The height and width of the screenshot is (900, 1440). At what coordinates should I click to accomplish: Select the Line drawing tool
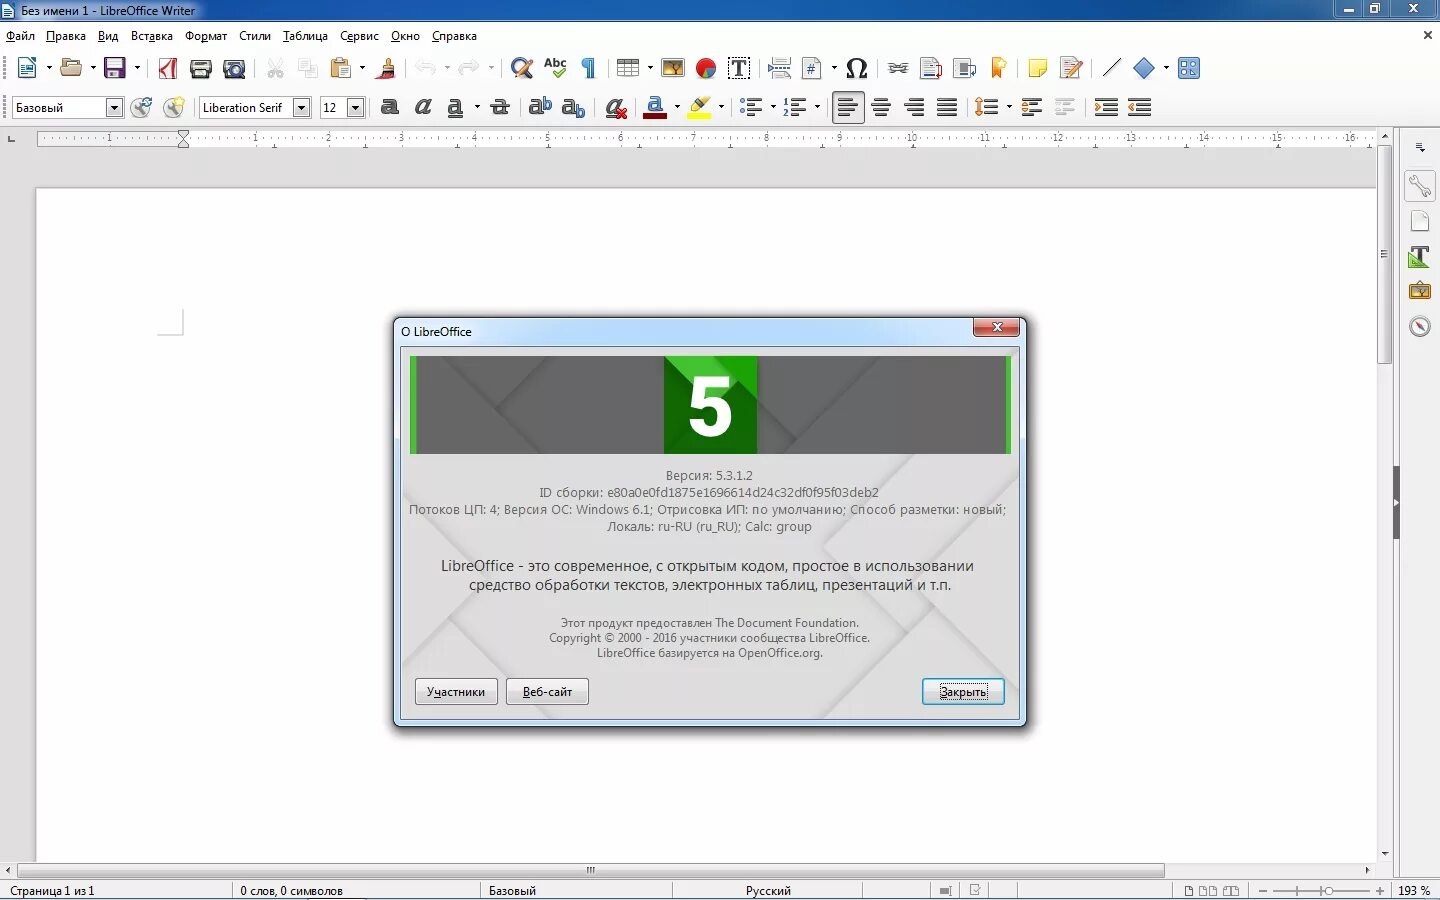[x=1111, y=68]
